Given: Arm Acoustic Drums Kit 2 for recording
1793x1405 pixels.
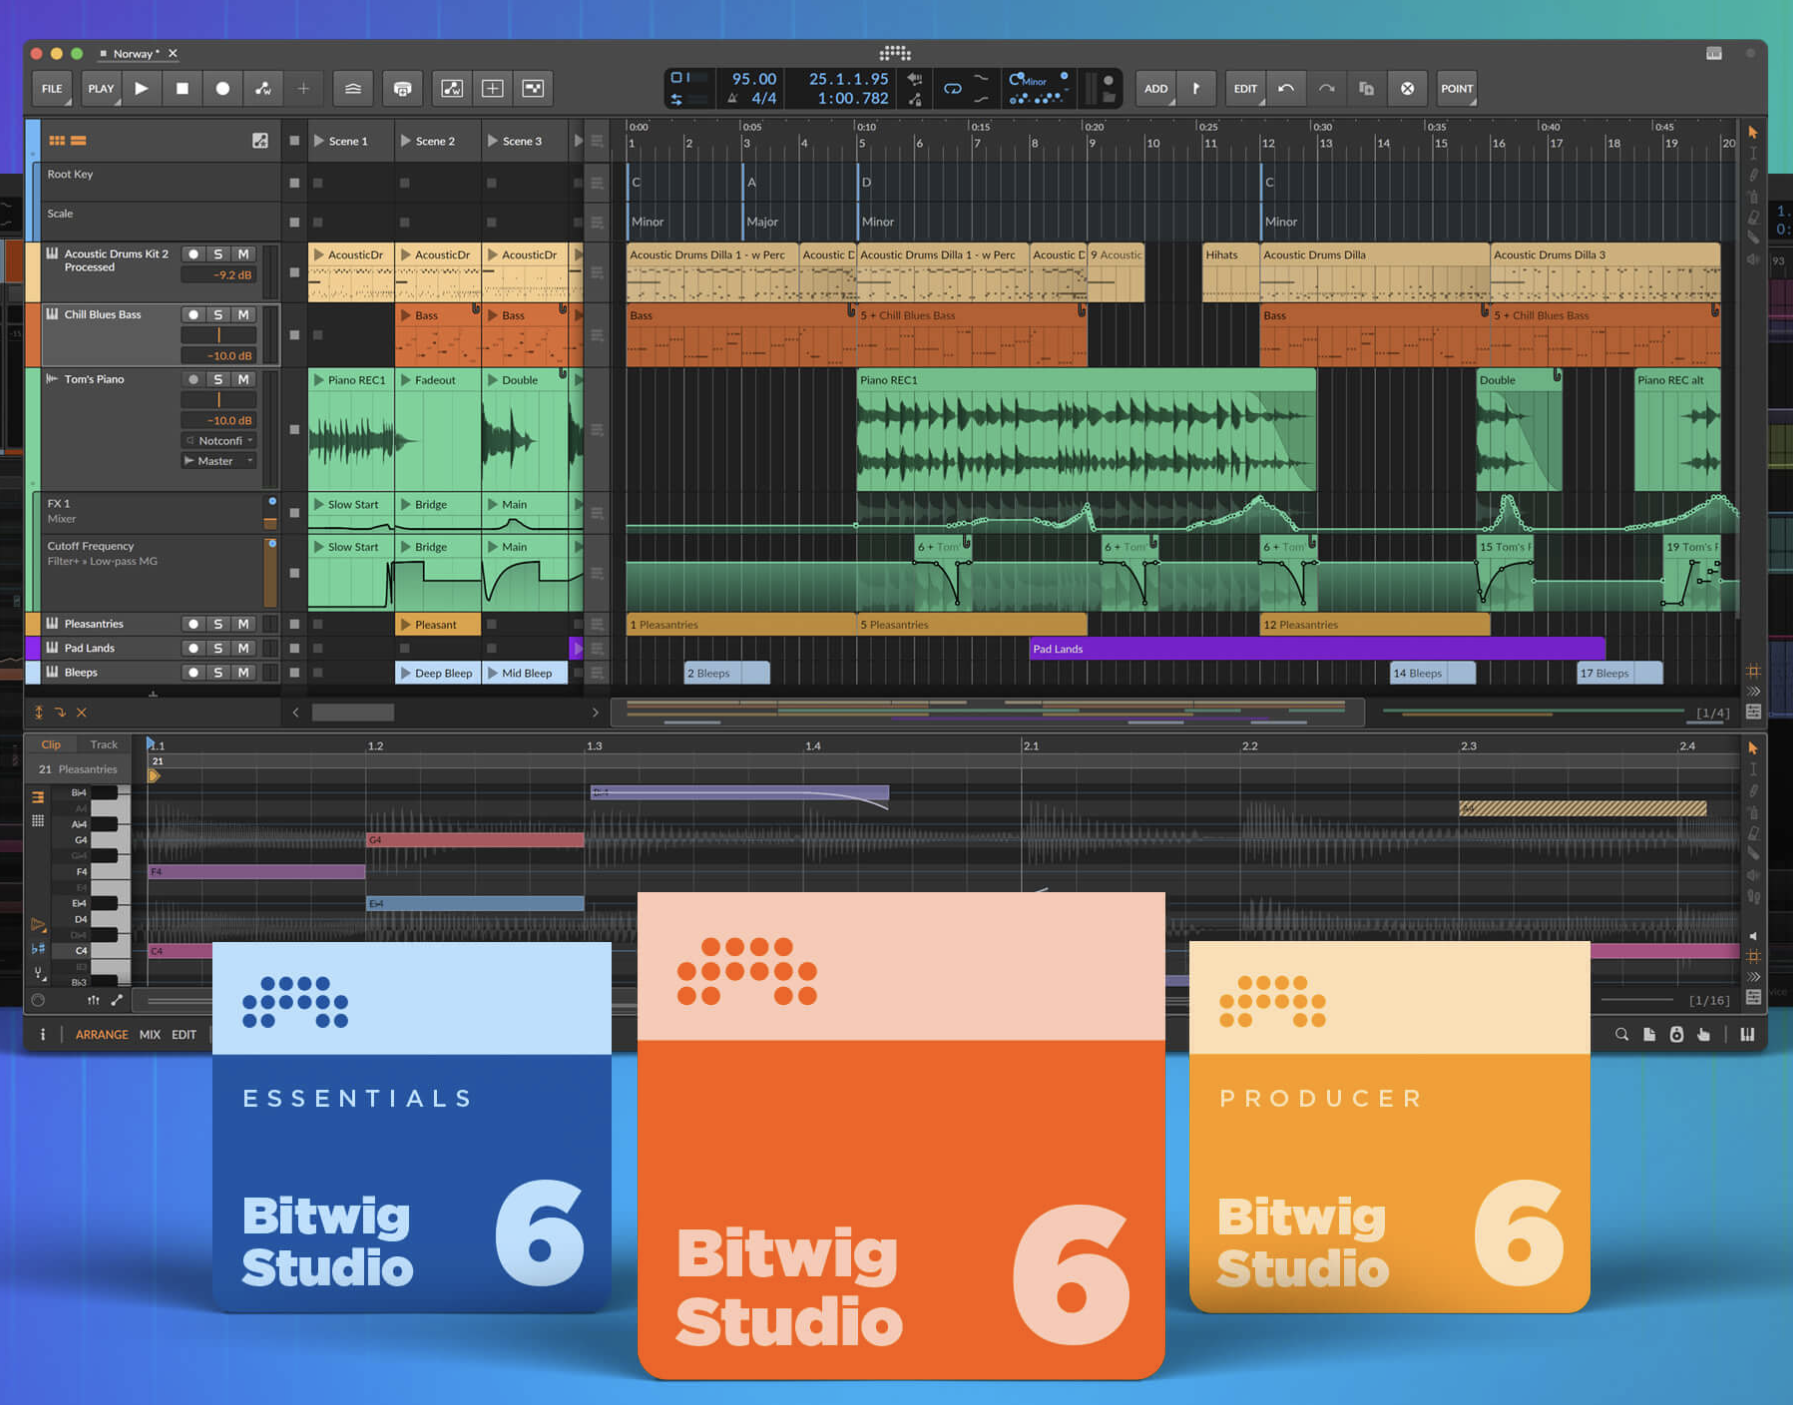Looking at the screenshot, I should (x=195, y=254).
